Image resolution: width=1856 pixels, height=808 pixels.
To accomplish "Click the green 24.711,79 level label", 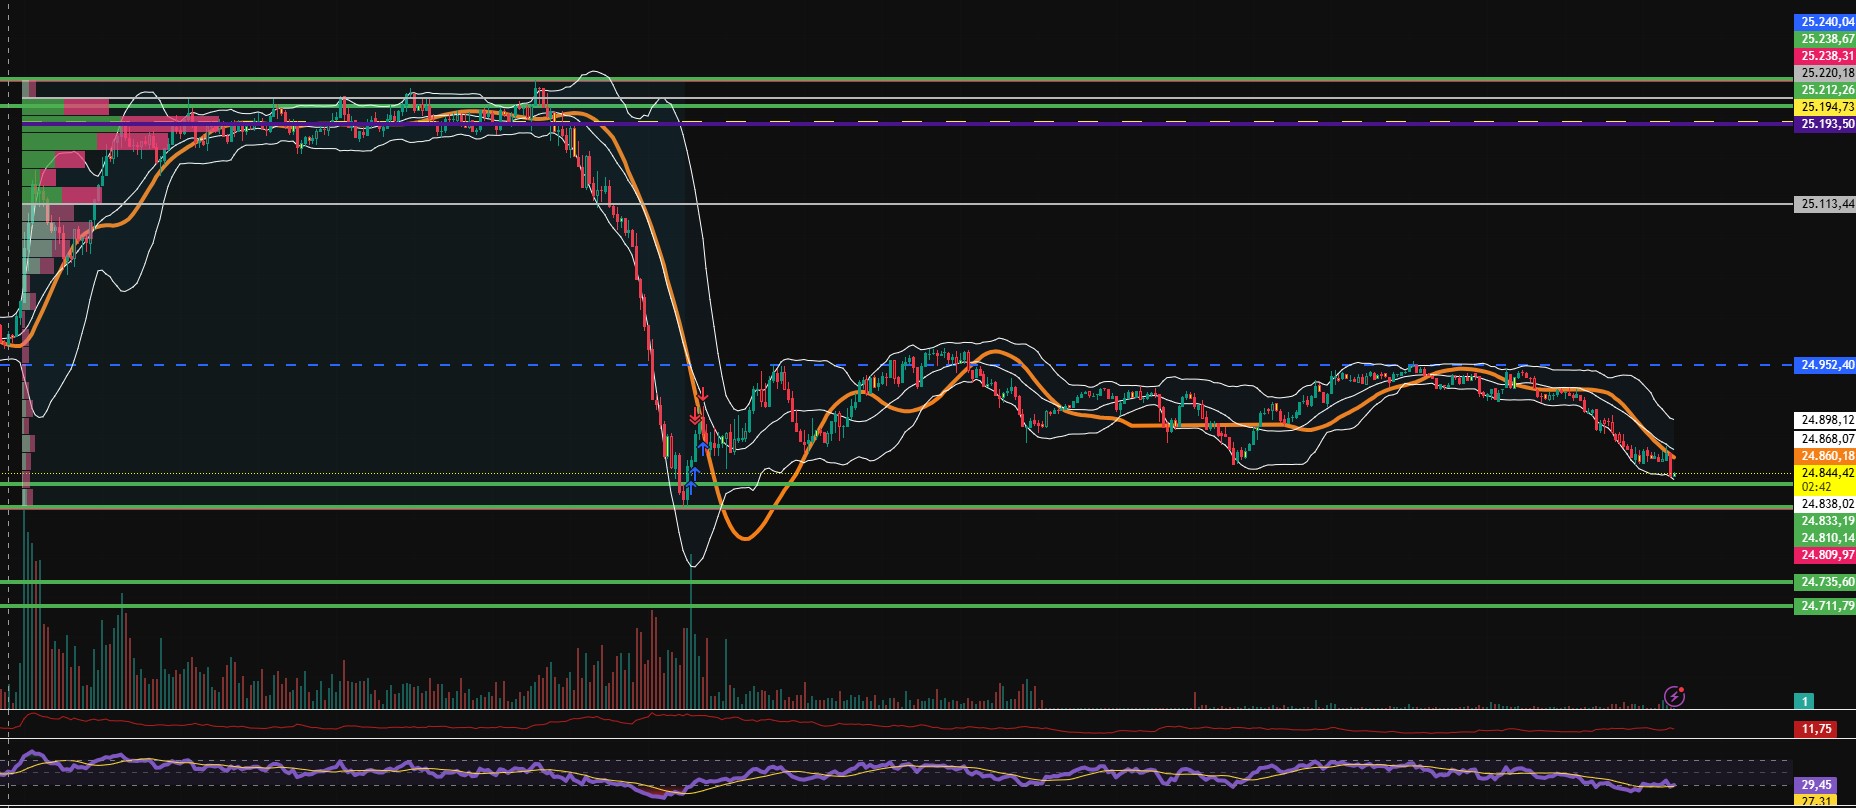I will point(1826,606).
